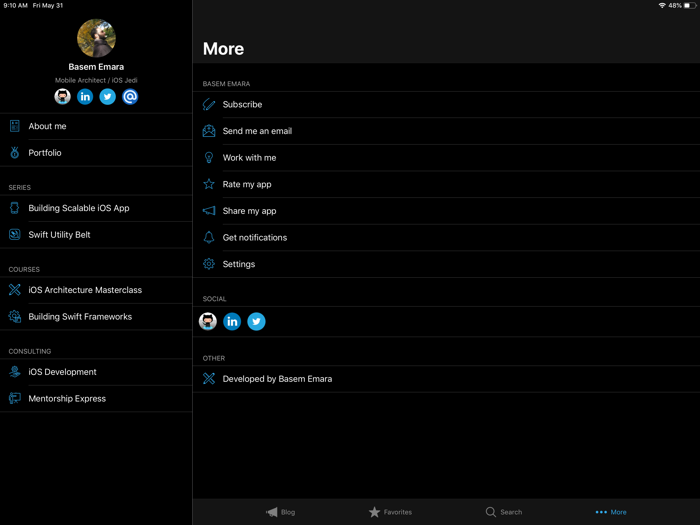This screenshot has height=525, width=700.
Task: Tap Share my app text
Action: [x=250, y=211]
